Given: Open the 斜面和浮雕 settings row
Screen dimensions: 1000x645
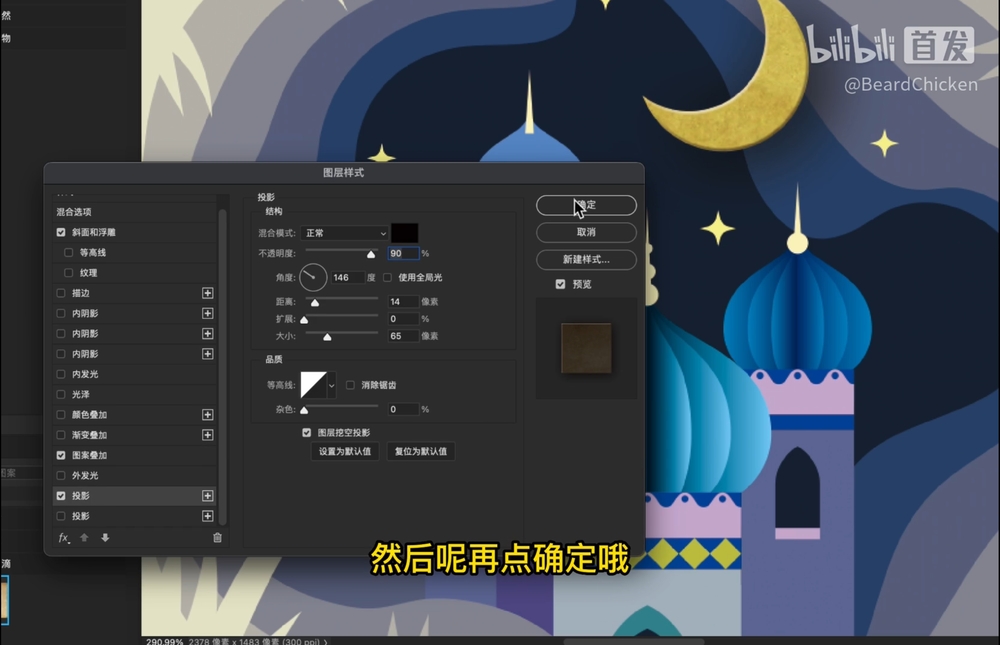Looking at the screenshot, I should pos(135,232).
